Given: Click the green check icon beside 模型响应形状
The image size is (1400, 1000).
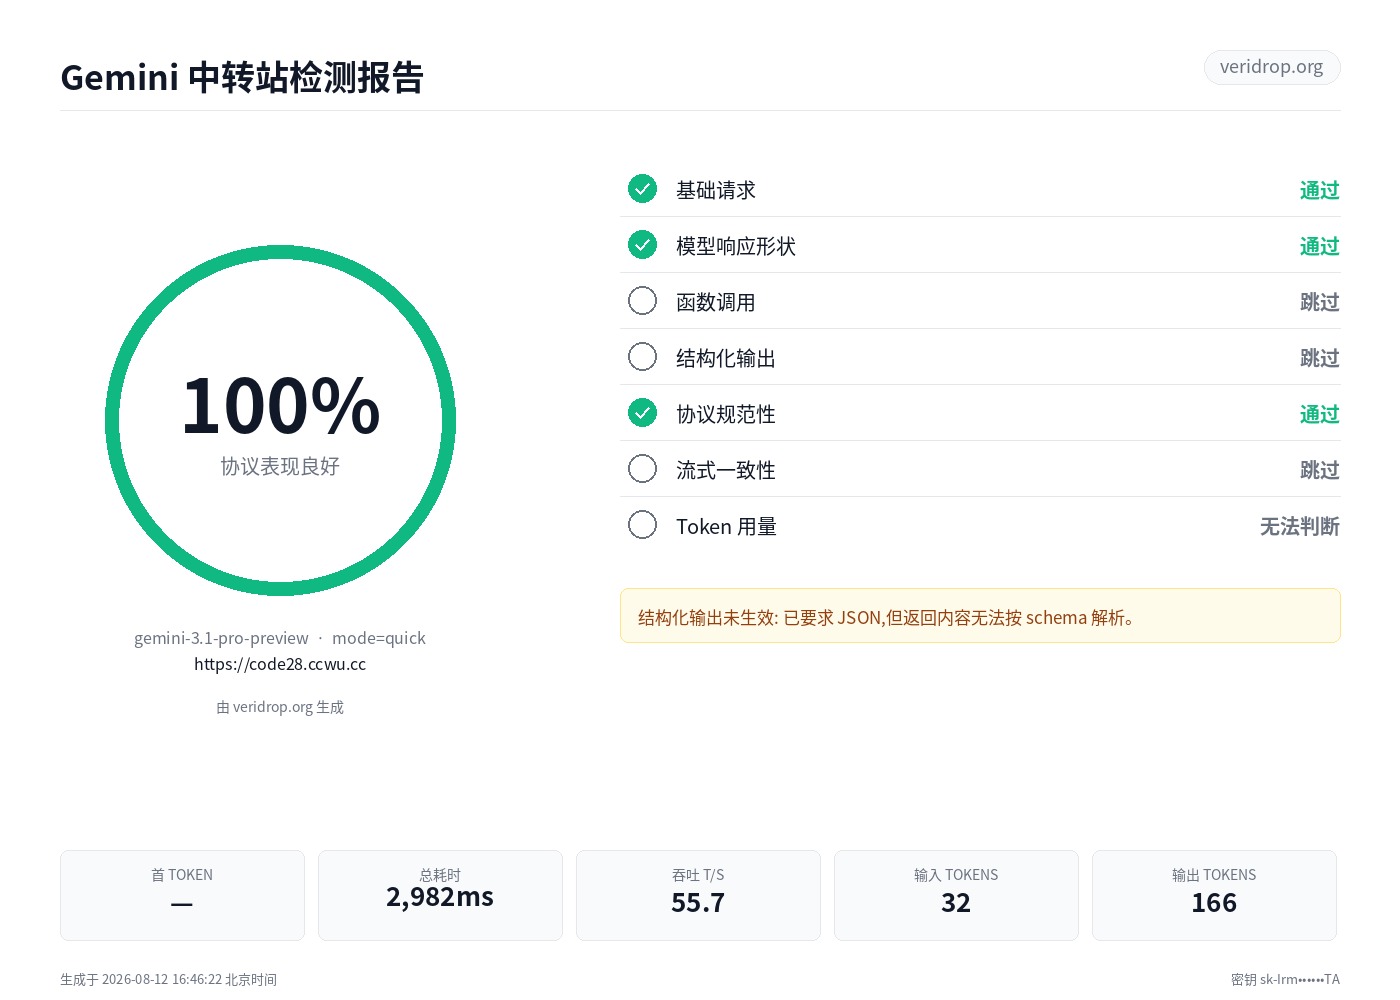Looking at the screenshot, I should [x=642, y=245].
